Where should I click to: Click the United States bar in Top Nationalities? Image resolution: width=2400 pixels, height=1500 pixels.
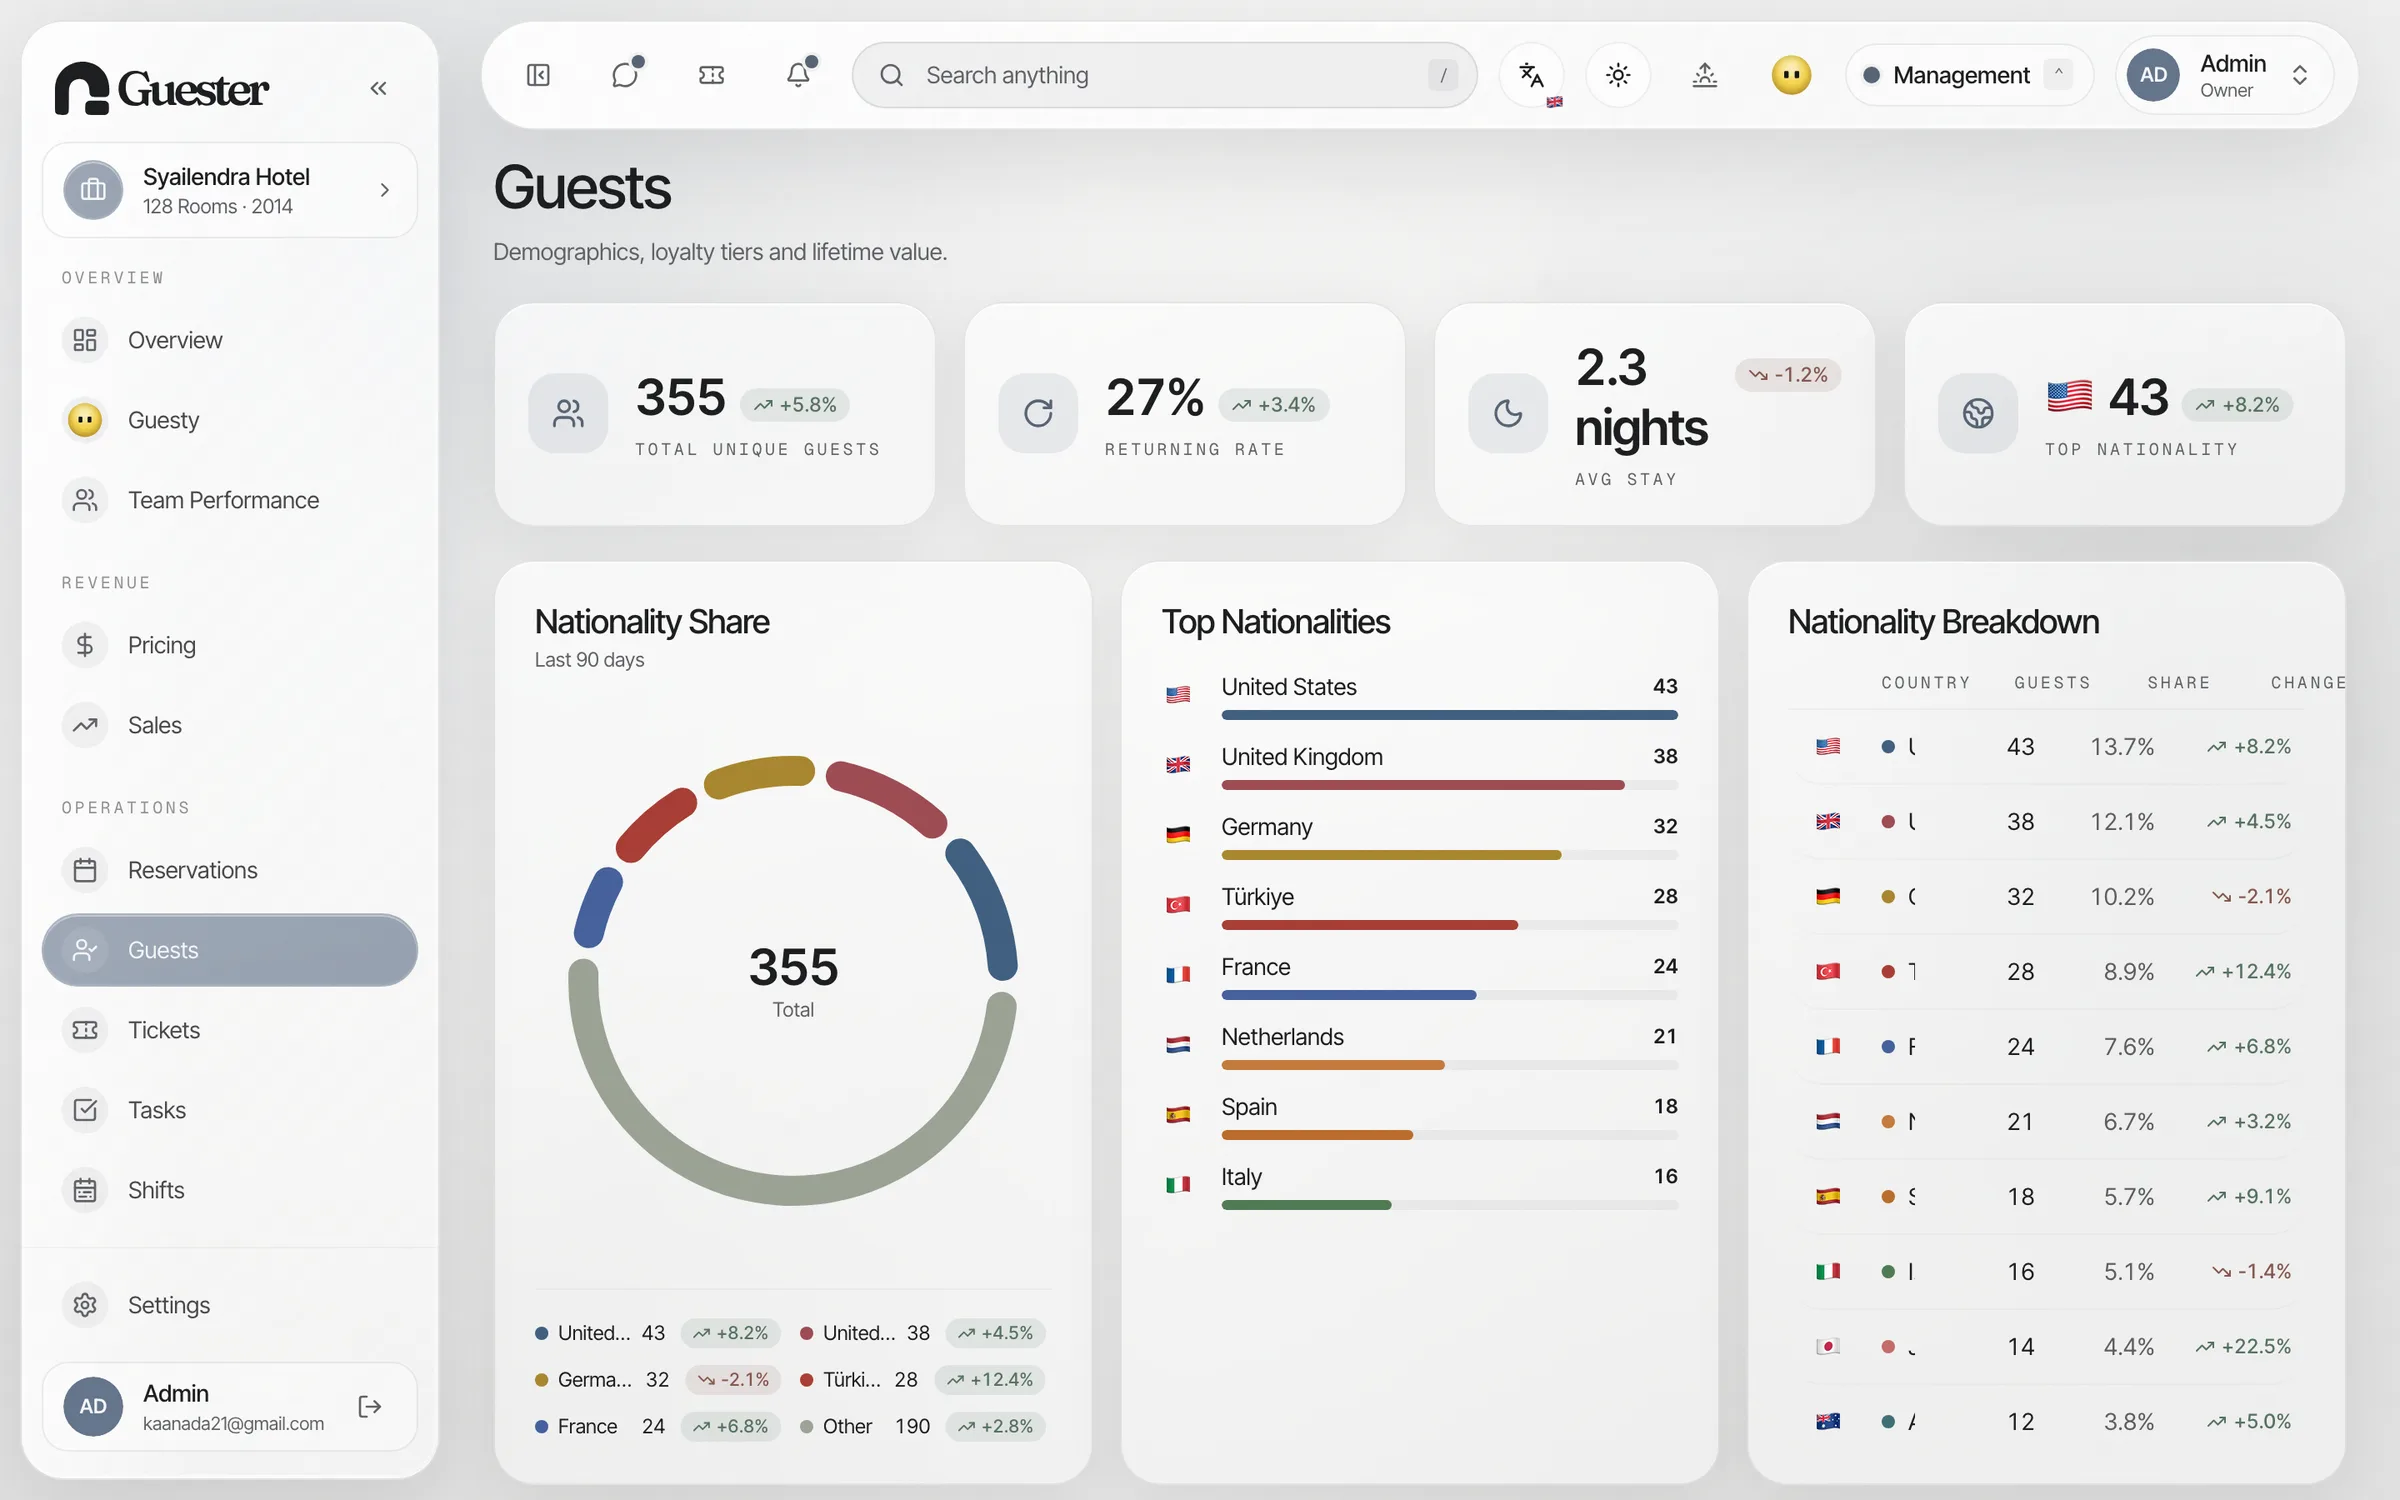(1449, 715)
